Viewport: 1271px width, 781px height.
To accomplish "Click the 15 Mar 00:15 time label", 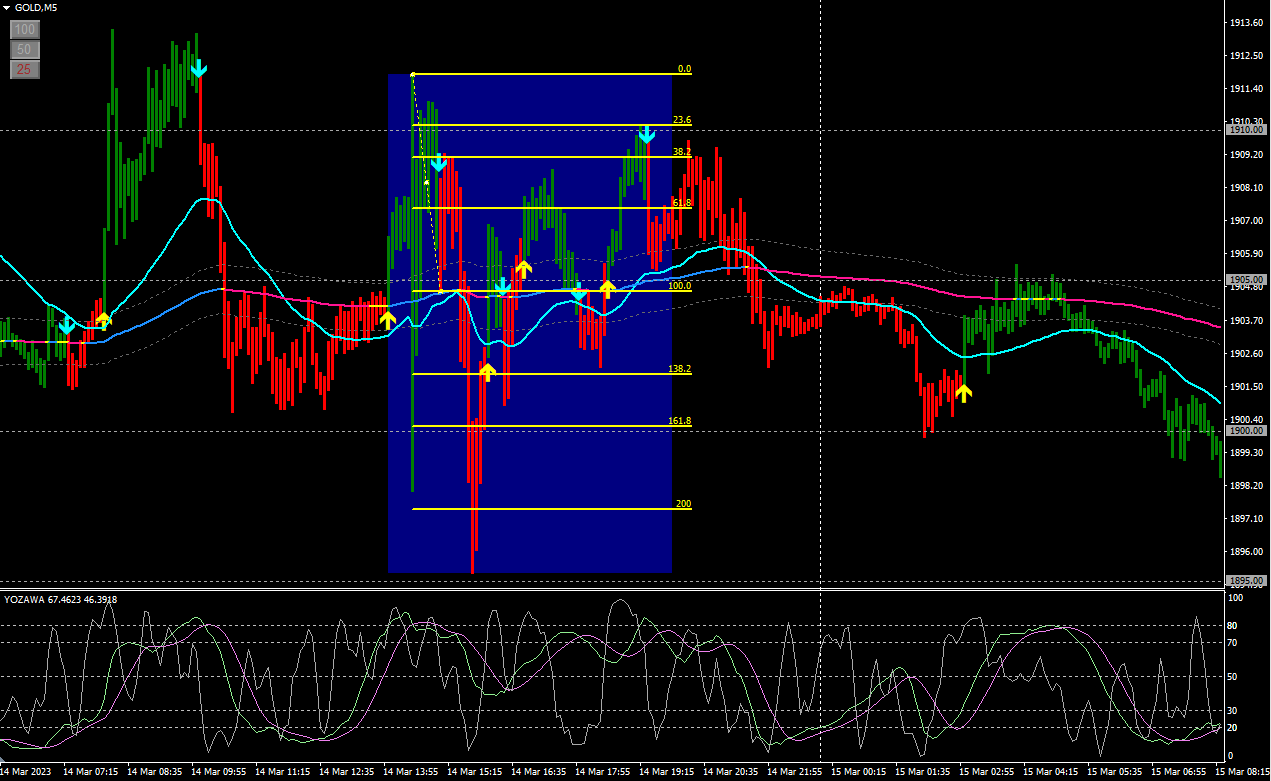I will 858,772.
